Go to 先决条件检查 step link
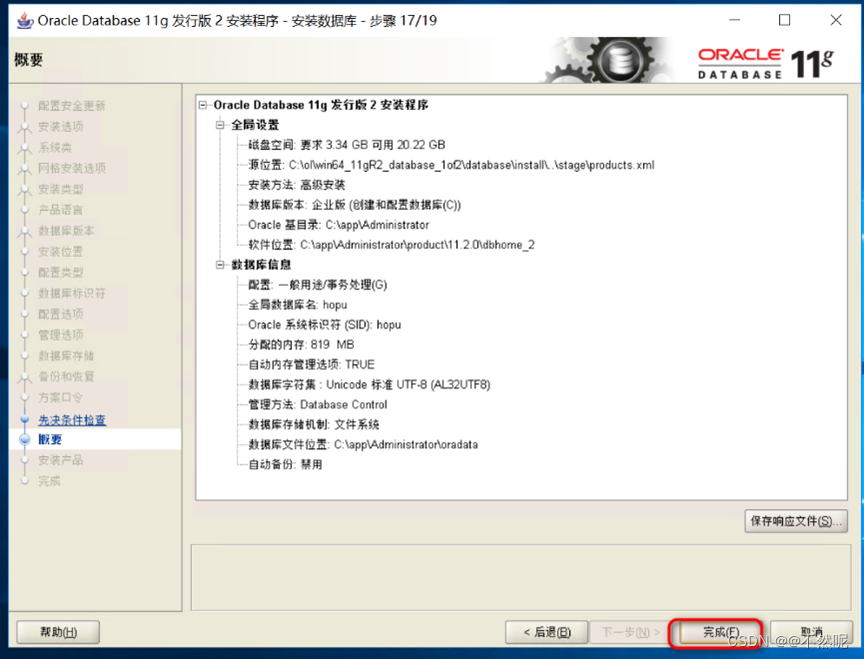Viewport: 864px width, 659px height. (x=72, y=420)
